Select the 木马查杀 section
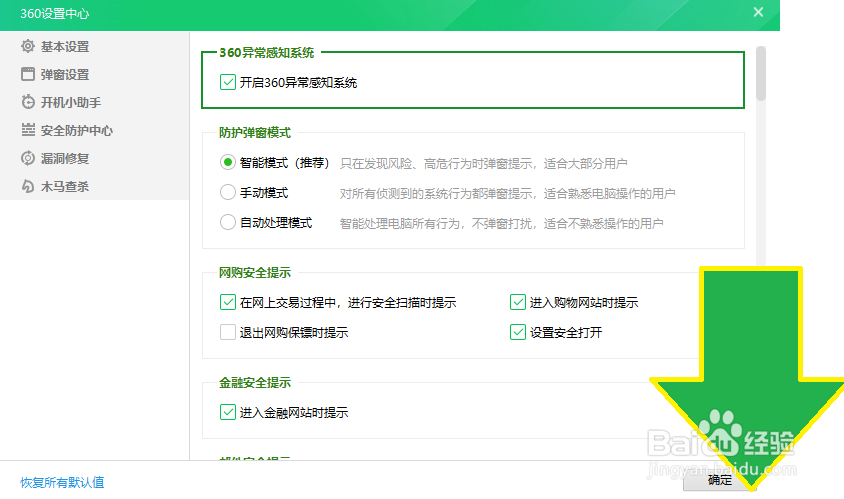The image size is (844, 499). pyautogui.click(x=65, y=187)
